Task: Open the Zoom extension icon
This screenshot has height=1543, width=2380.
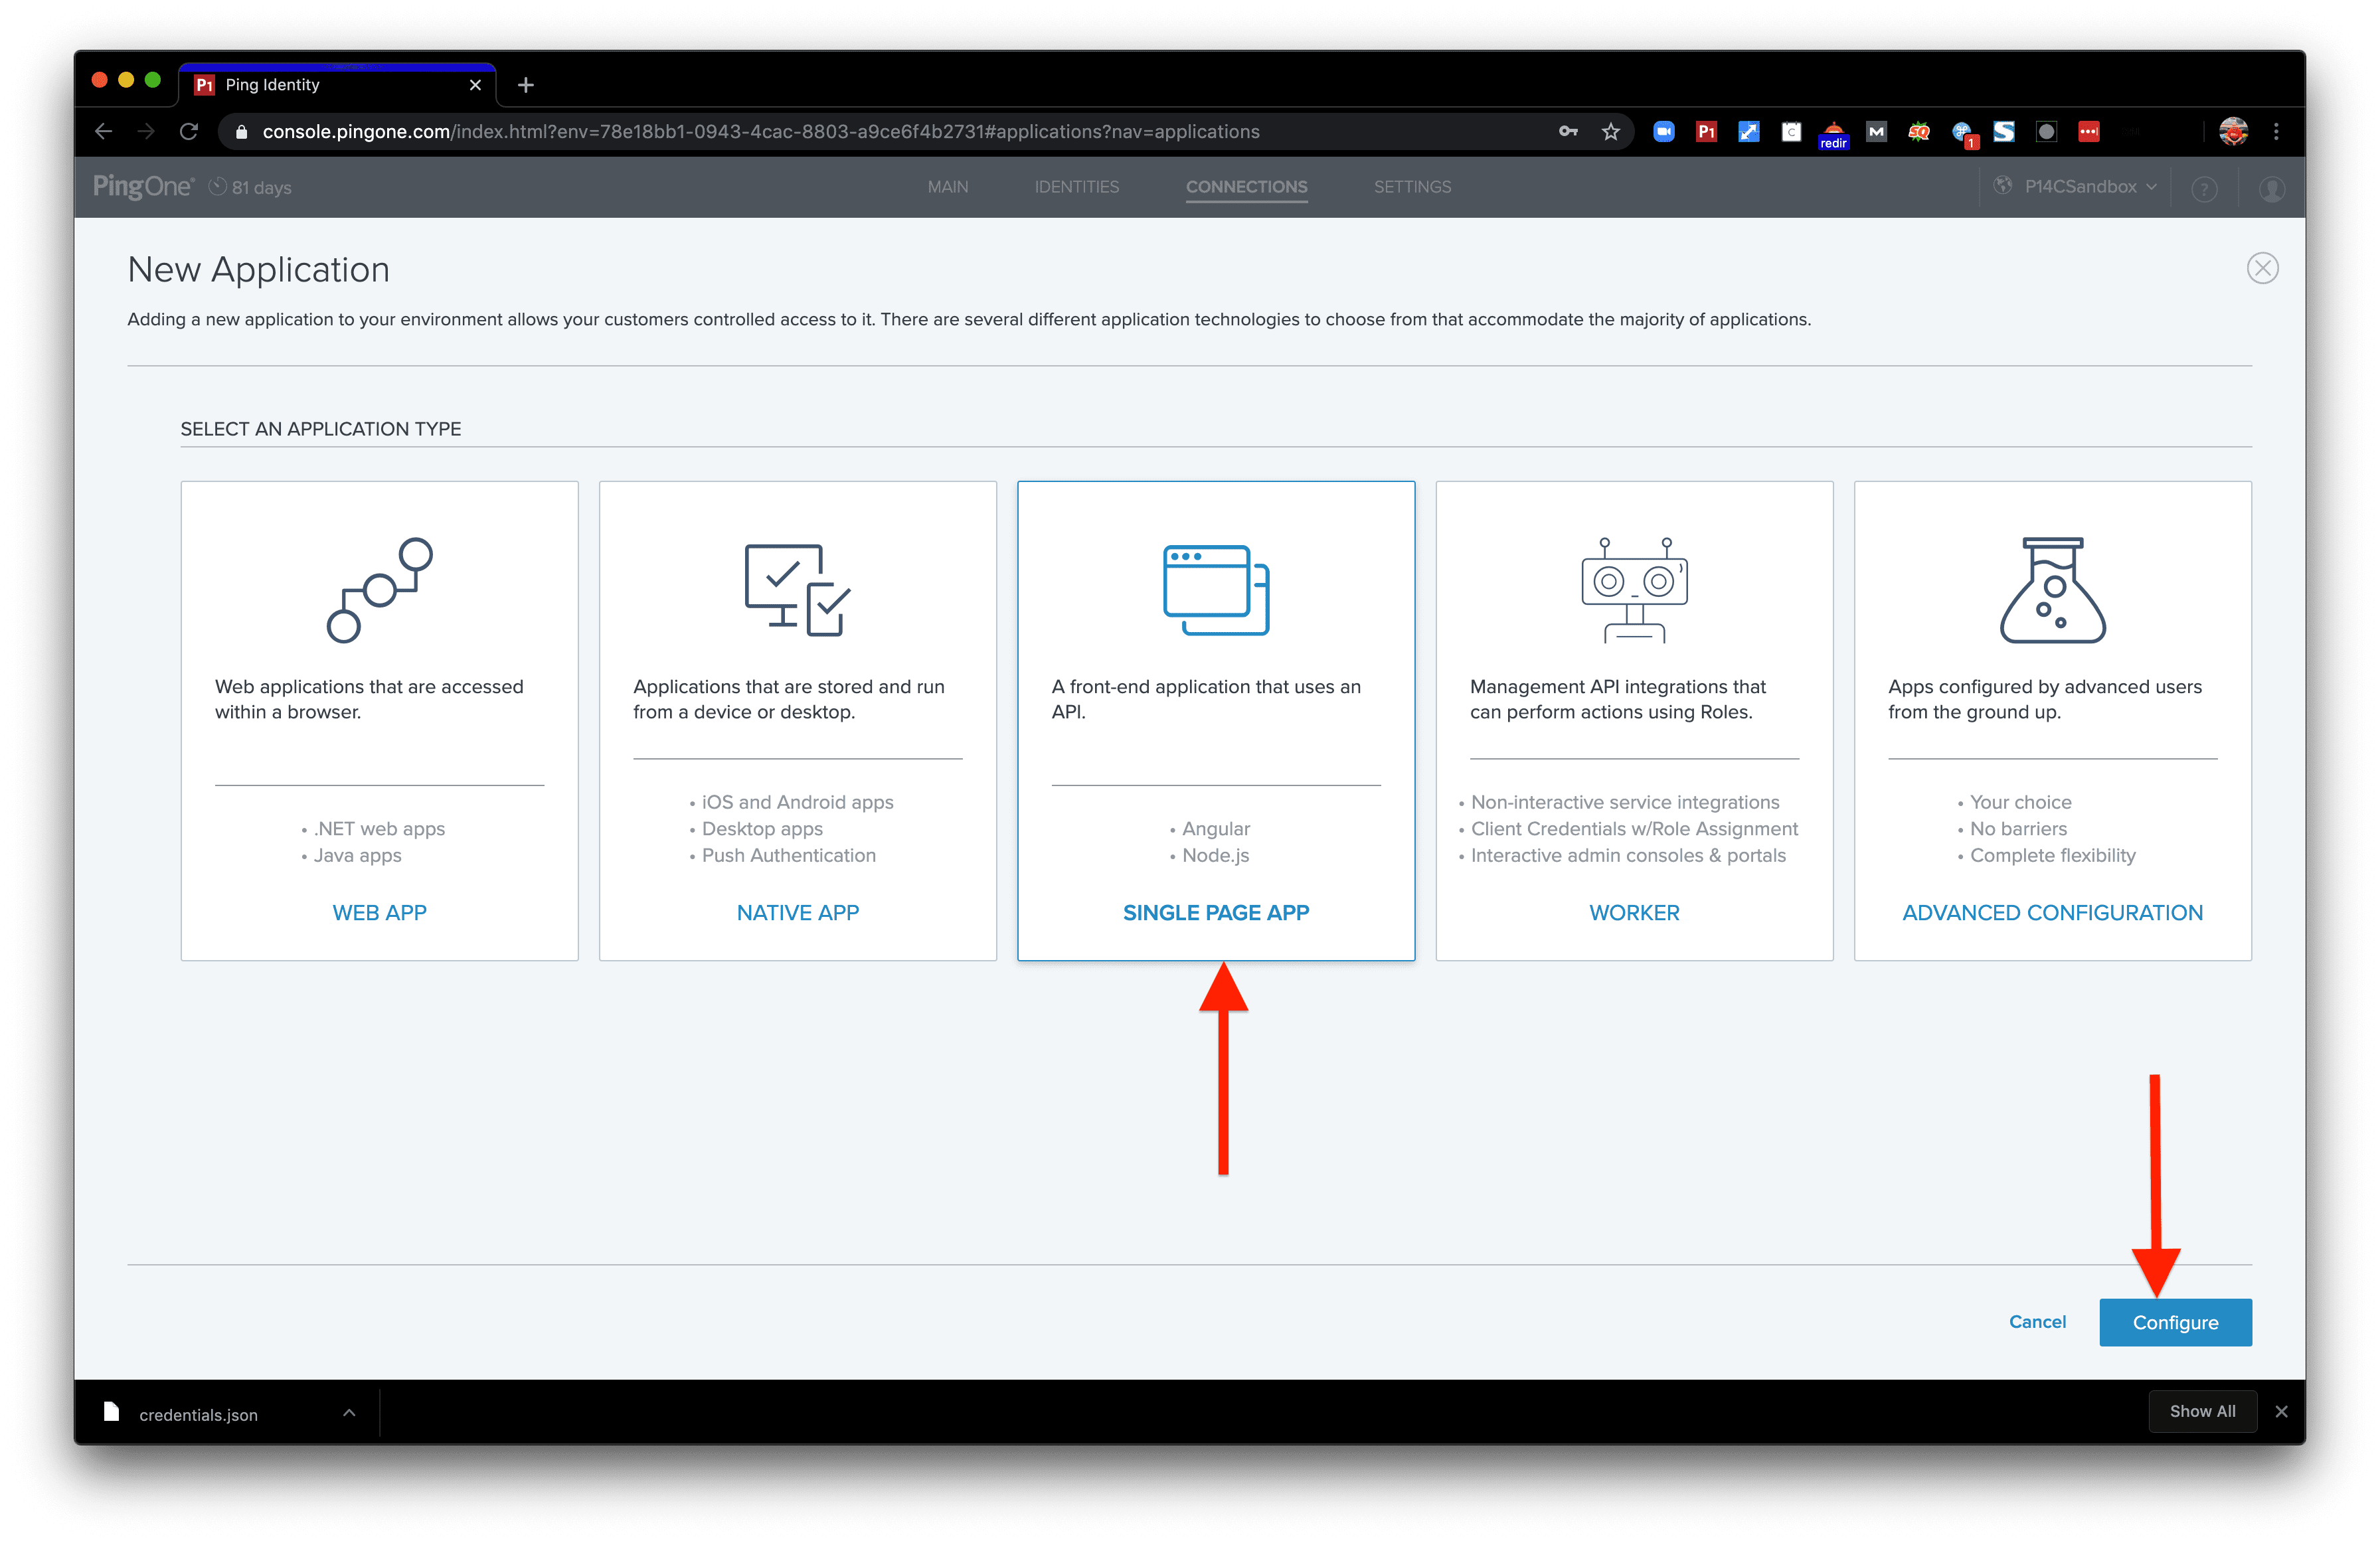Action: tap(1663, 131)
